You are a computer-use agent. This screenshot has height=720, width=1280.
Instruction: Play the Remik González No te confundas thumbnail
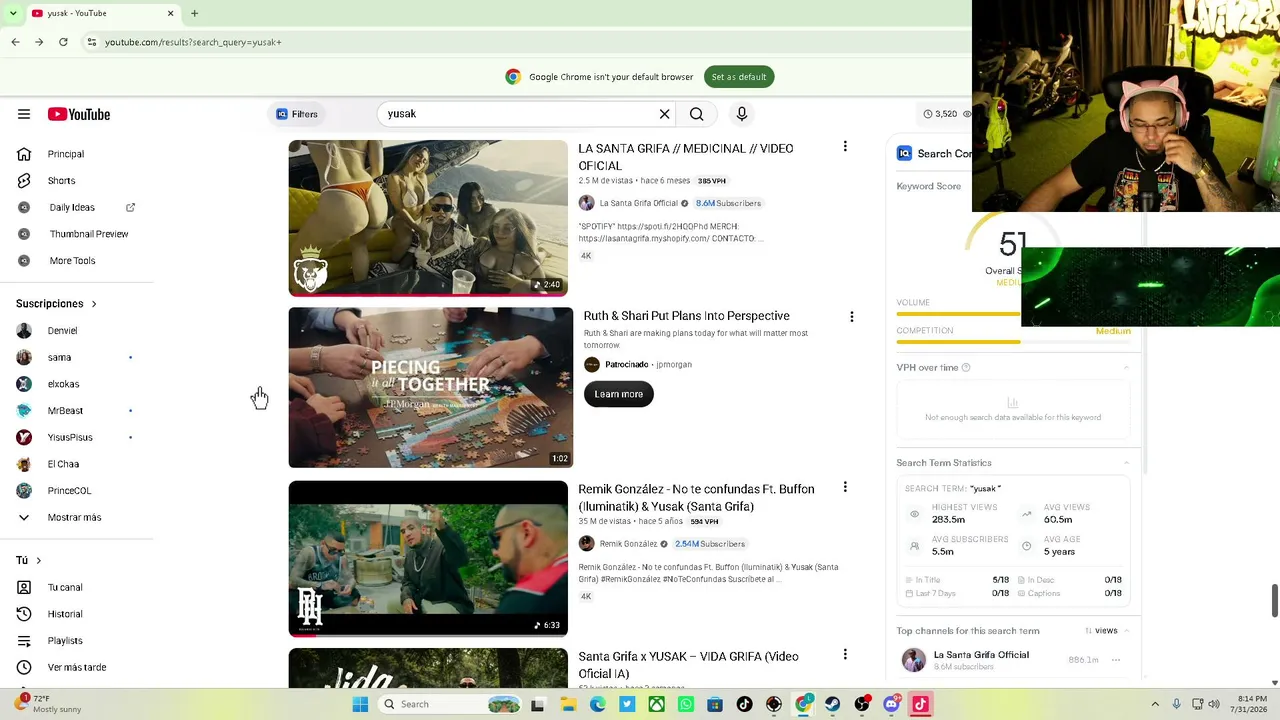(428, 559)
